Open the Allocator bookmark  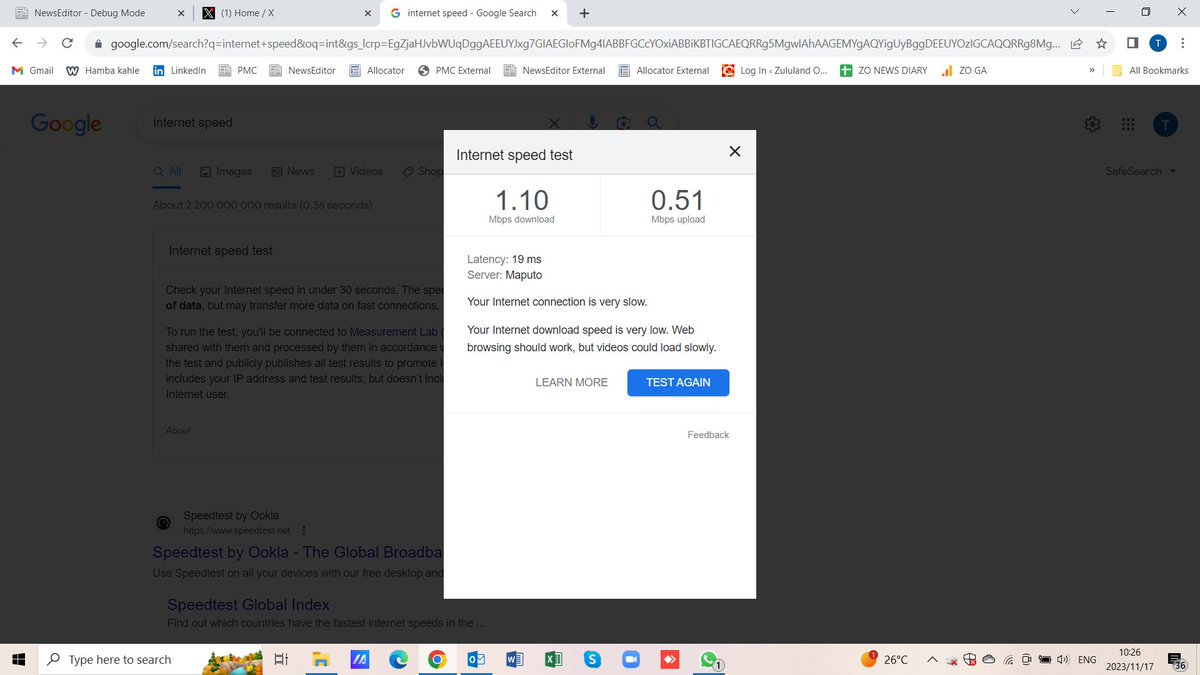pos(376,71)
